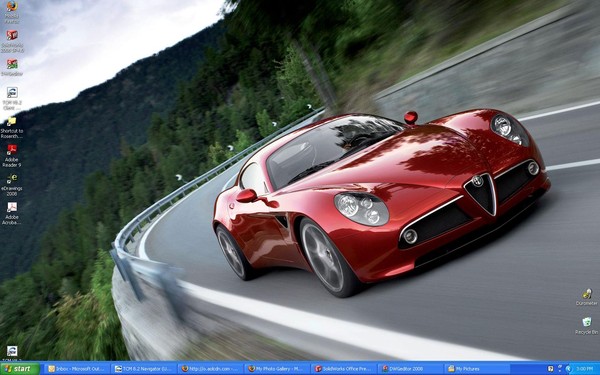Select the DWGeditor desktop icon

click(x=12, y=67)
